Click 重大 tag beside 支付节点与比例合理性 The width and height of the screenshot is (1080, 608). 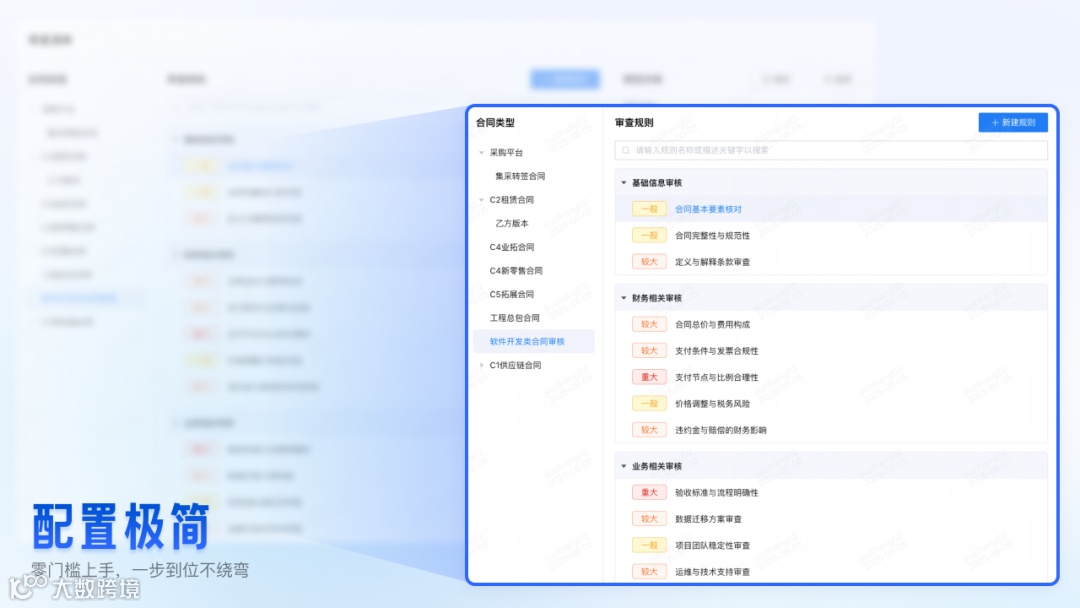click(649, 377)
